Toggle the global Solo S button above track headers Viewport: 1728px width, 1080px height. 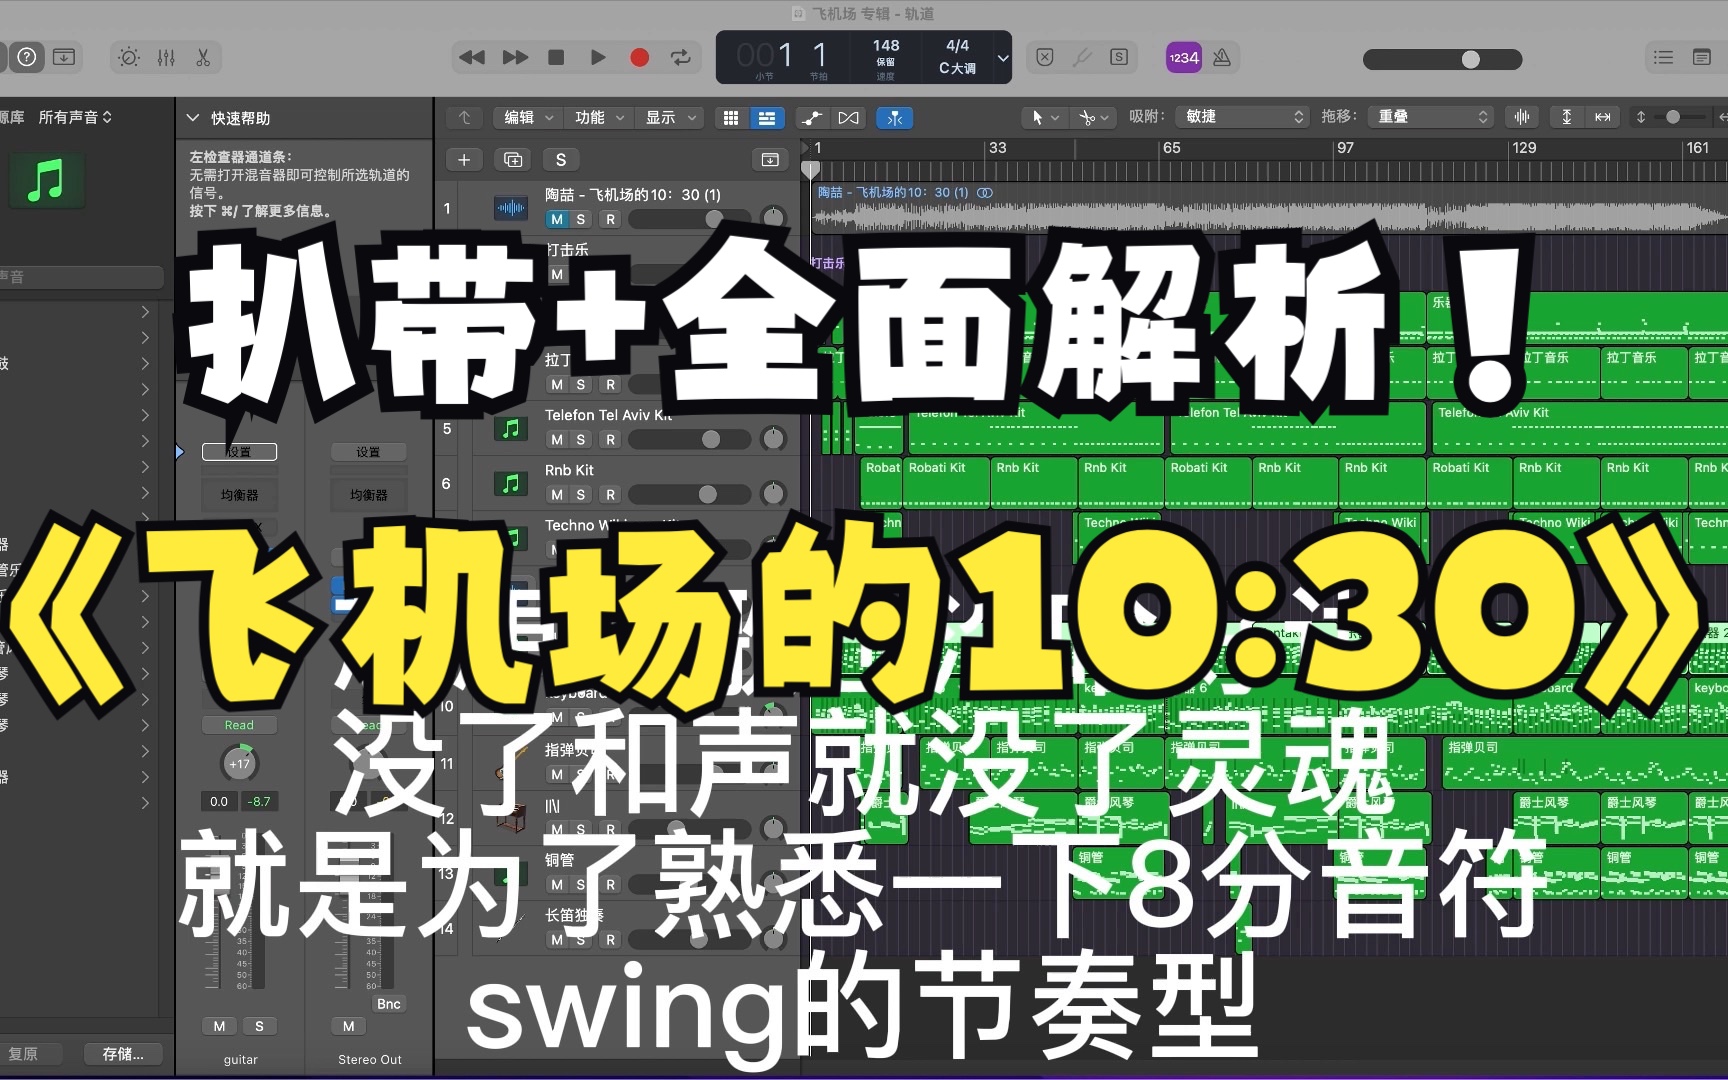561,159
